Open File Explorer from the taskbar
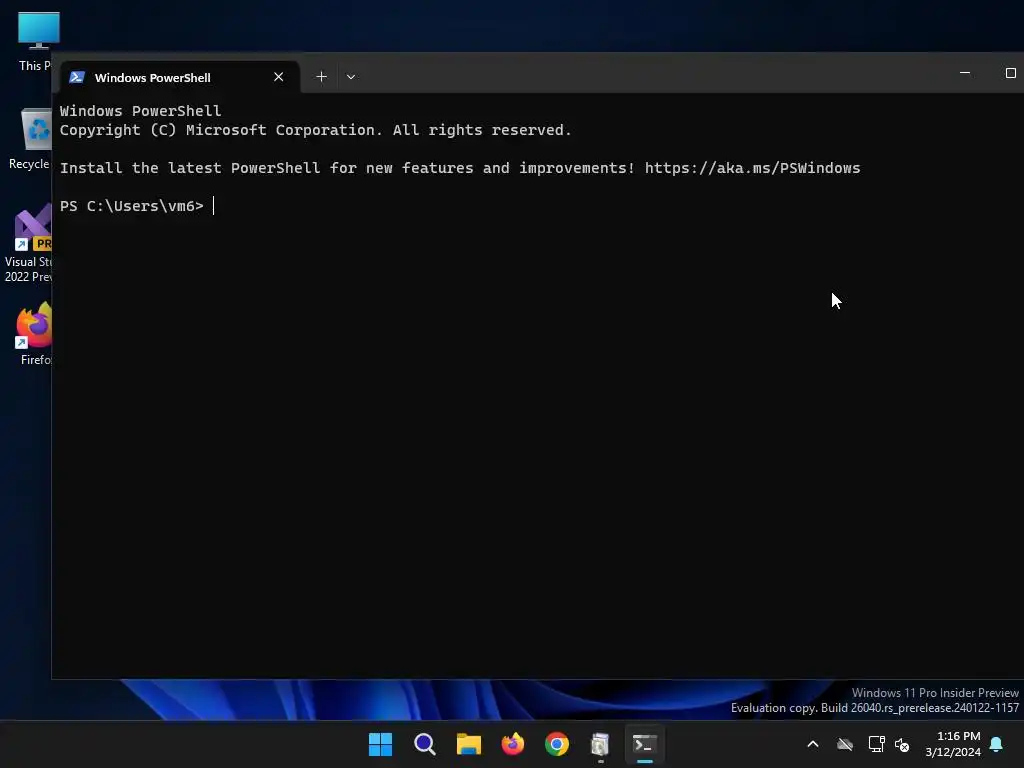 coord(468,744)
